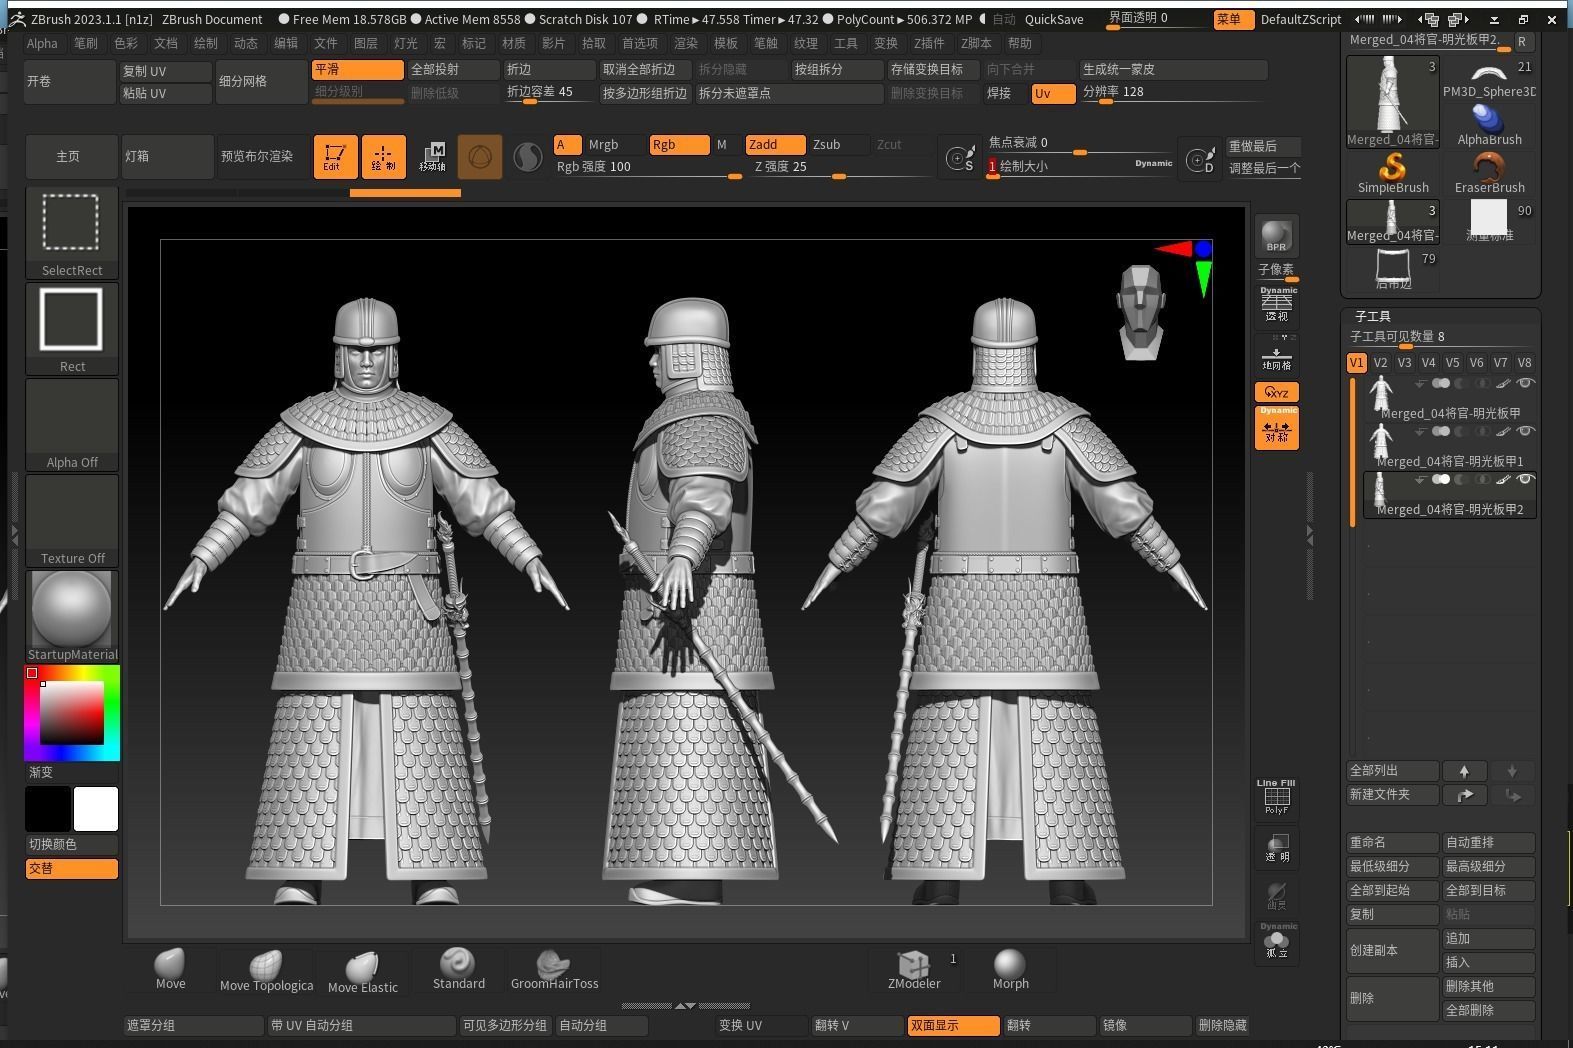
Task: Click the sculptris triangle sphere icon
Action: (x=480, y=157)
